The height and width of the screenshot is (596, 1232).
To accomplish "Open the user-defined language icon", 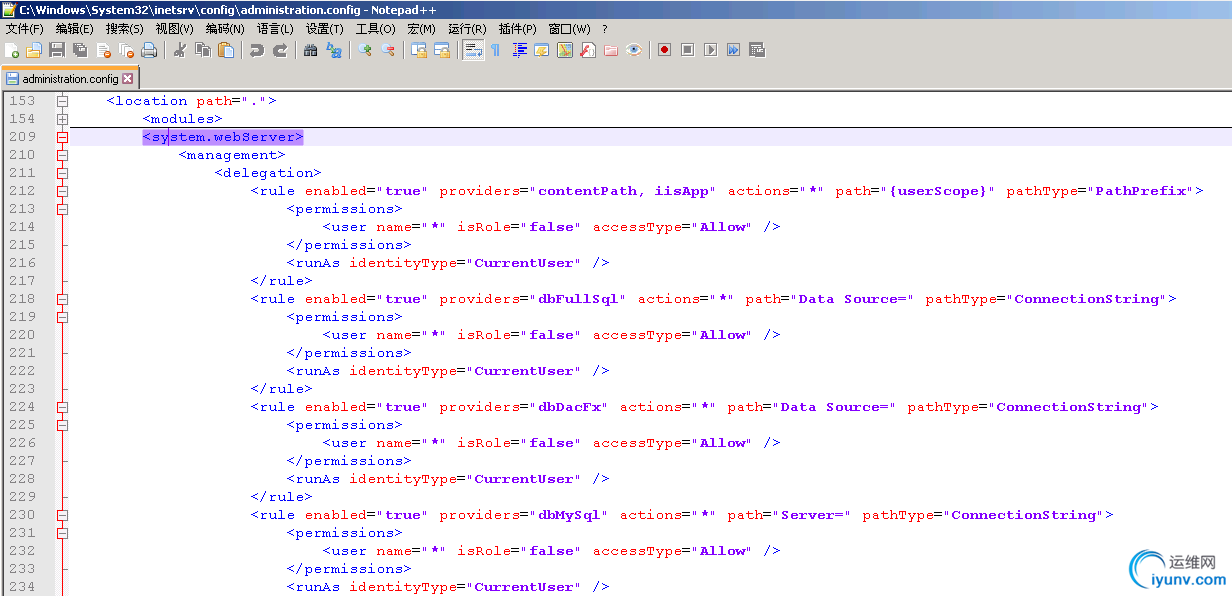I will 541,50.
